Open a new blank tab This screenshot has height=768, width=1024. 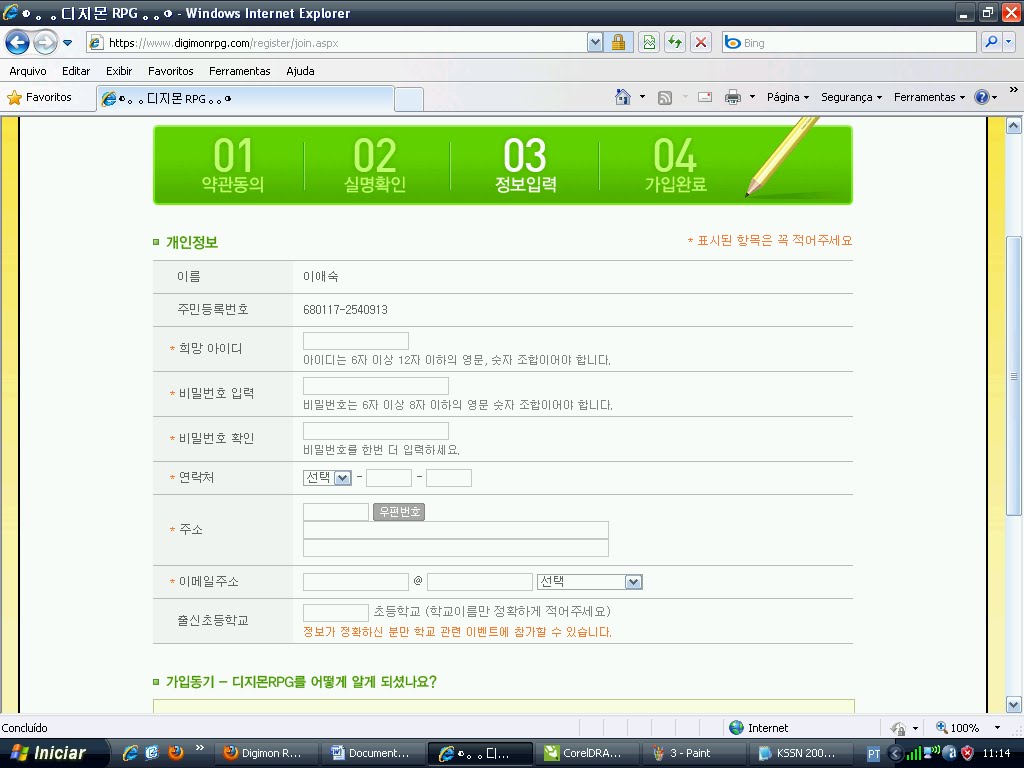tap(409, 99)
